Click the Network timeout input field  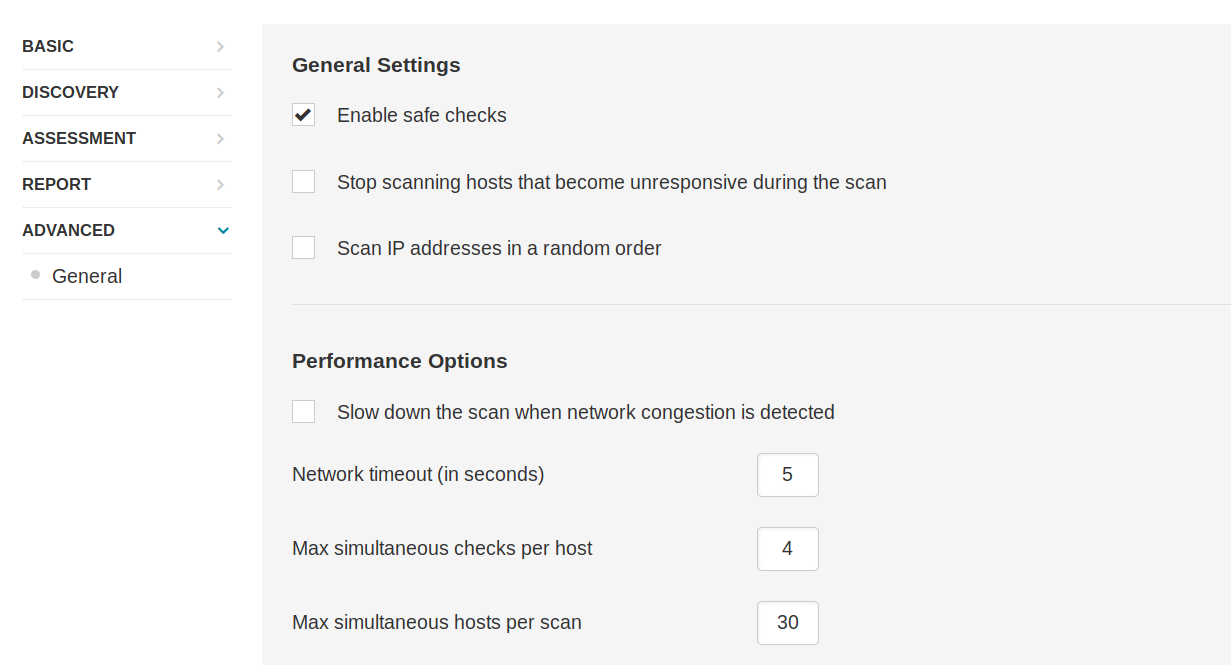[787, 475]
